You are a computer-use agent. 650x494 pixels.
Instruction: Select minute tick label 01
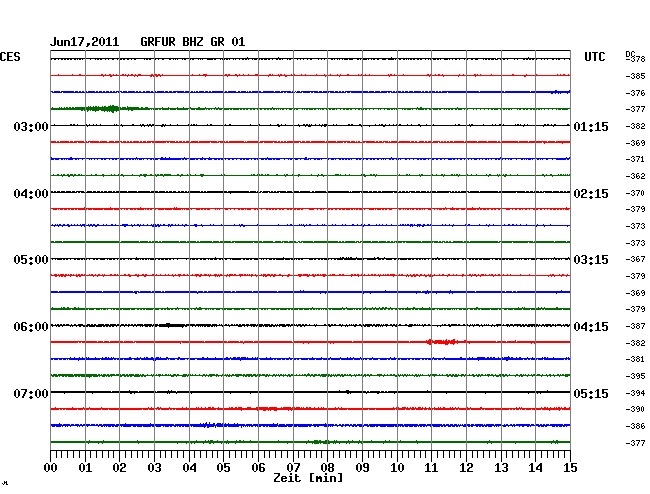click(85, 467)
